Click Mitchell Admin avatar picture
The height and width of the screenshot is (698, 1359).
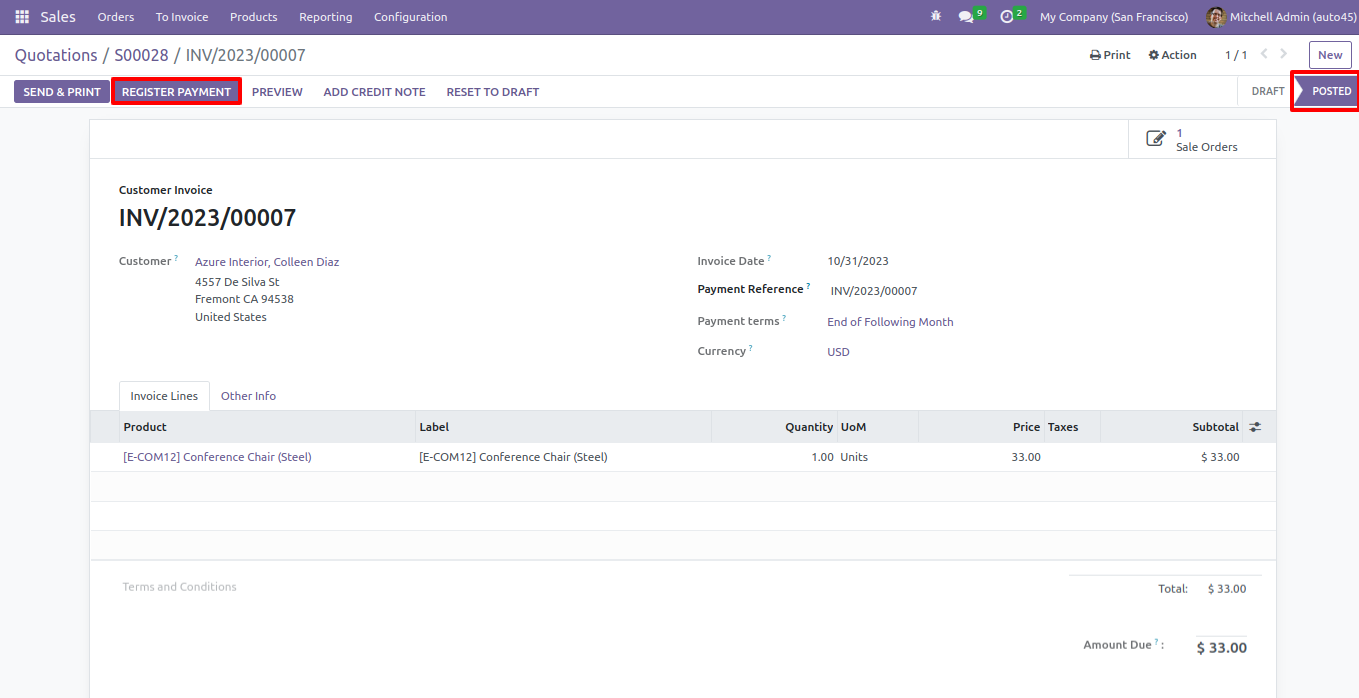1216,17
